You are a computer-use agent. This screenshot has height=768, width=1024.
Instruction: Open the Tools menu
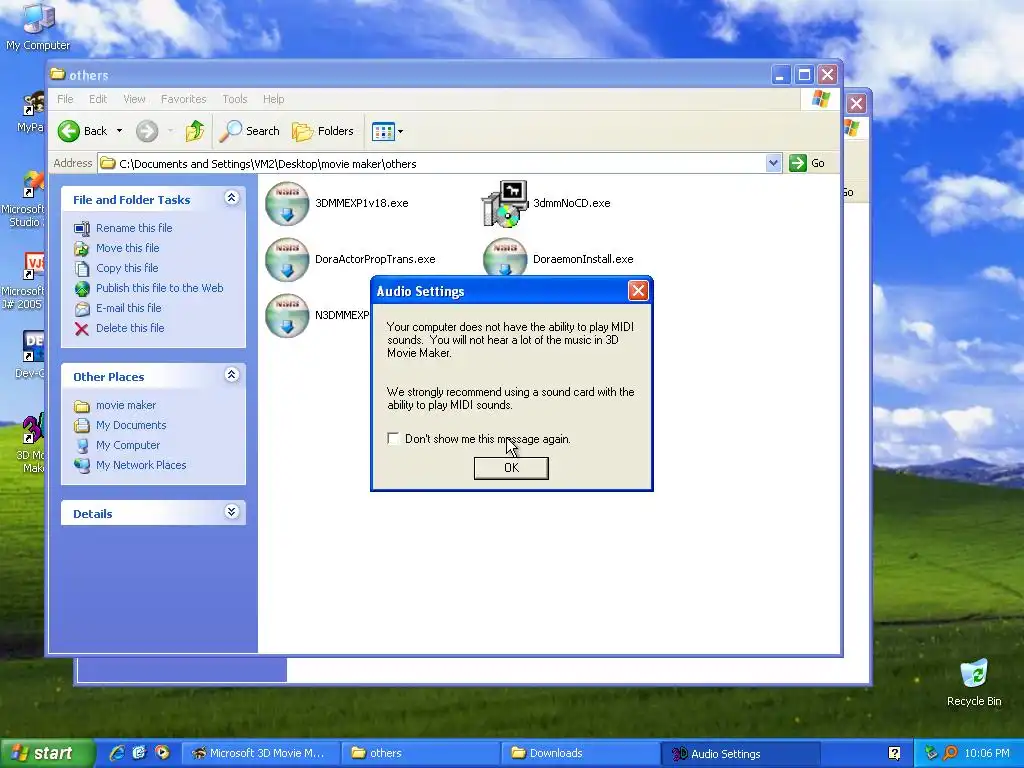point(234,99)
